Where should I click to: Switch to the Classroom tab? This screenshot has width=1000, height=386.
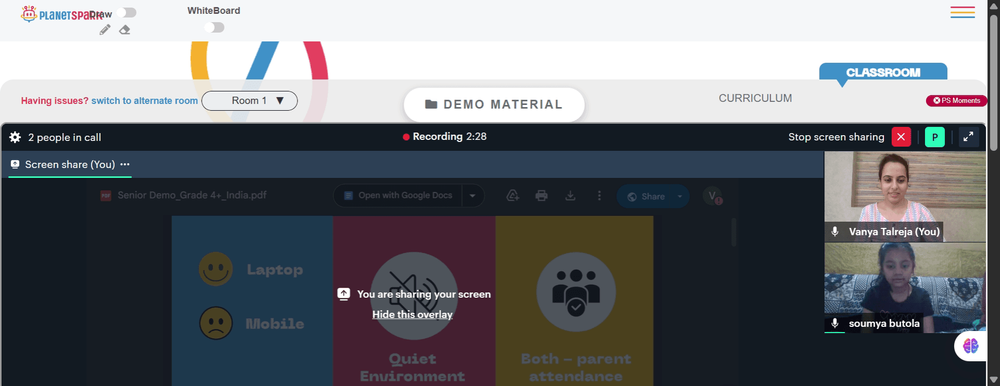click(x=883, y=73)
